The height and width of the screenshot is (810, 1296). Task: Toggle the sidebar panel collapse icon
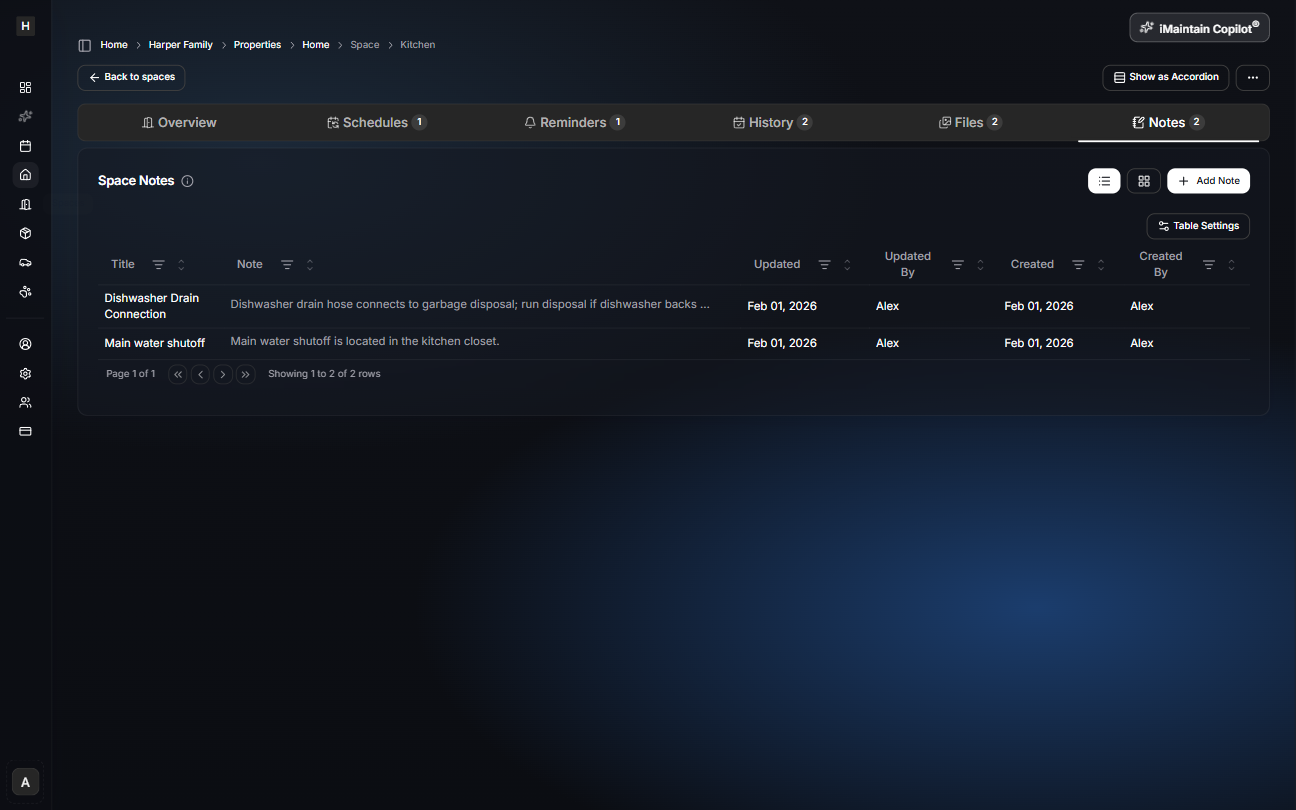pyautogui.click(x=85, y=45)
